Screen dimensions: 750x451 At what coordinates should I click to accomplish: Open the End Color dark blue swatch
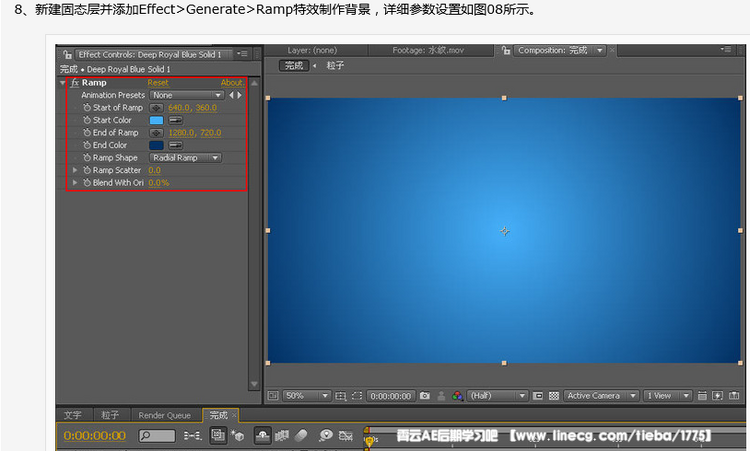pos(156,145)
